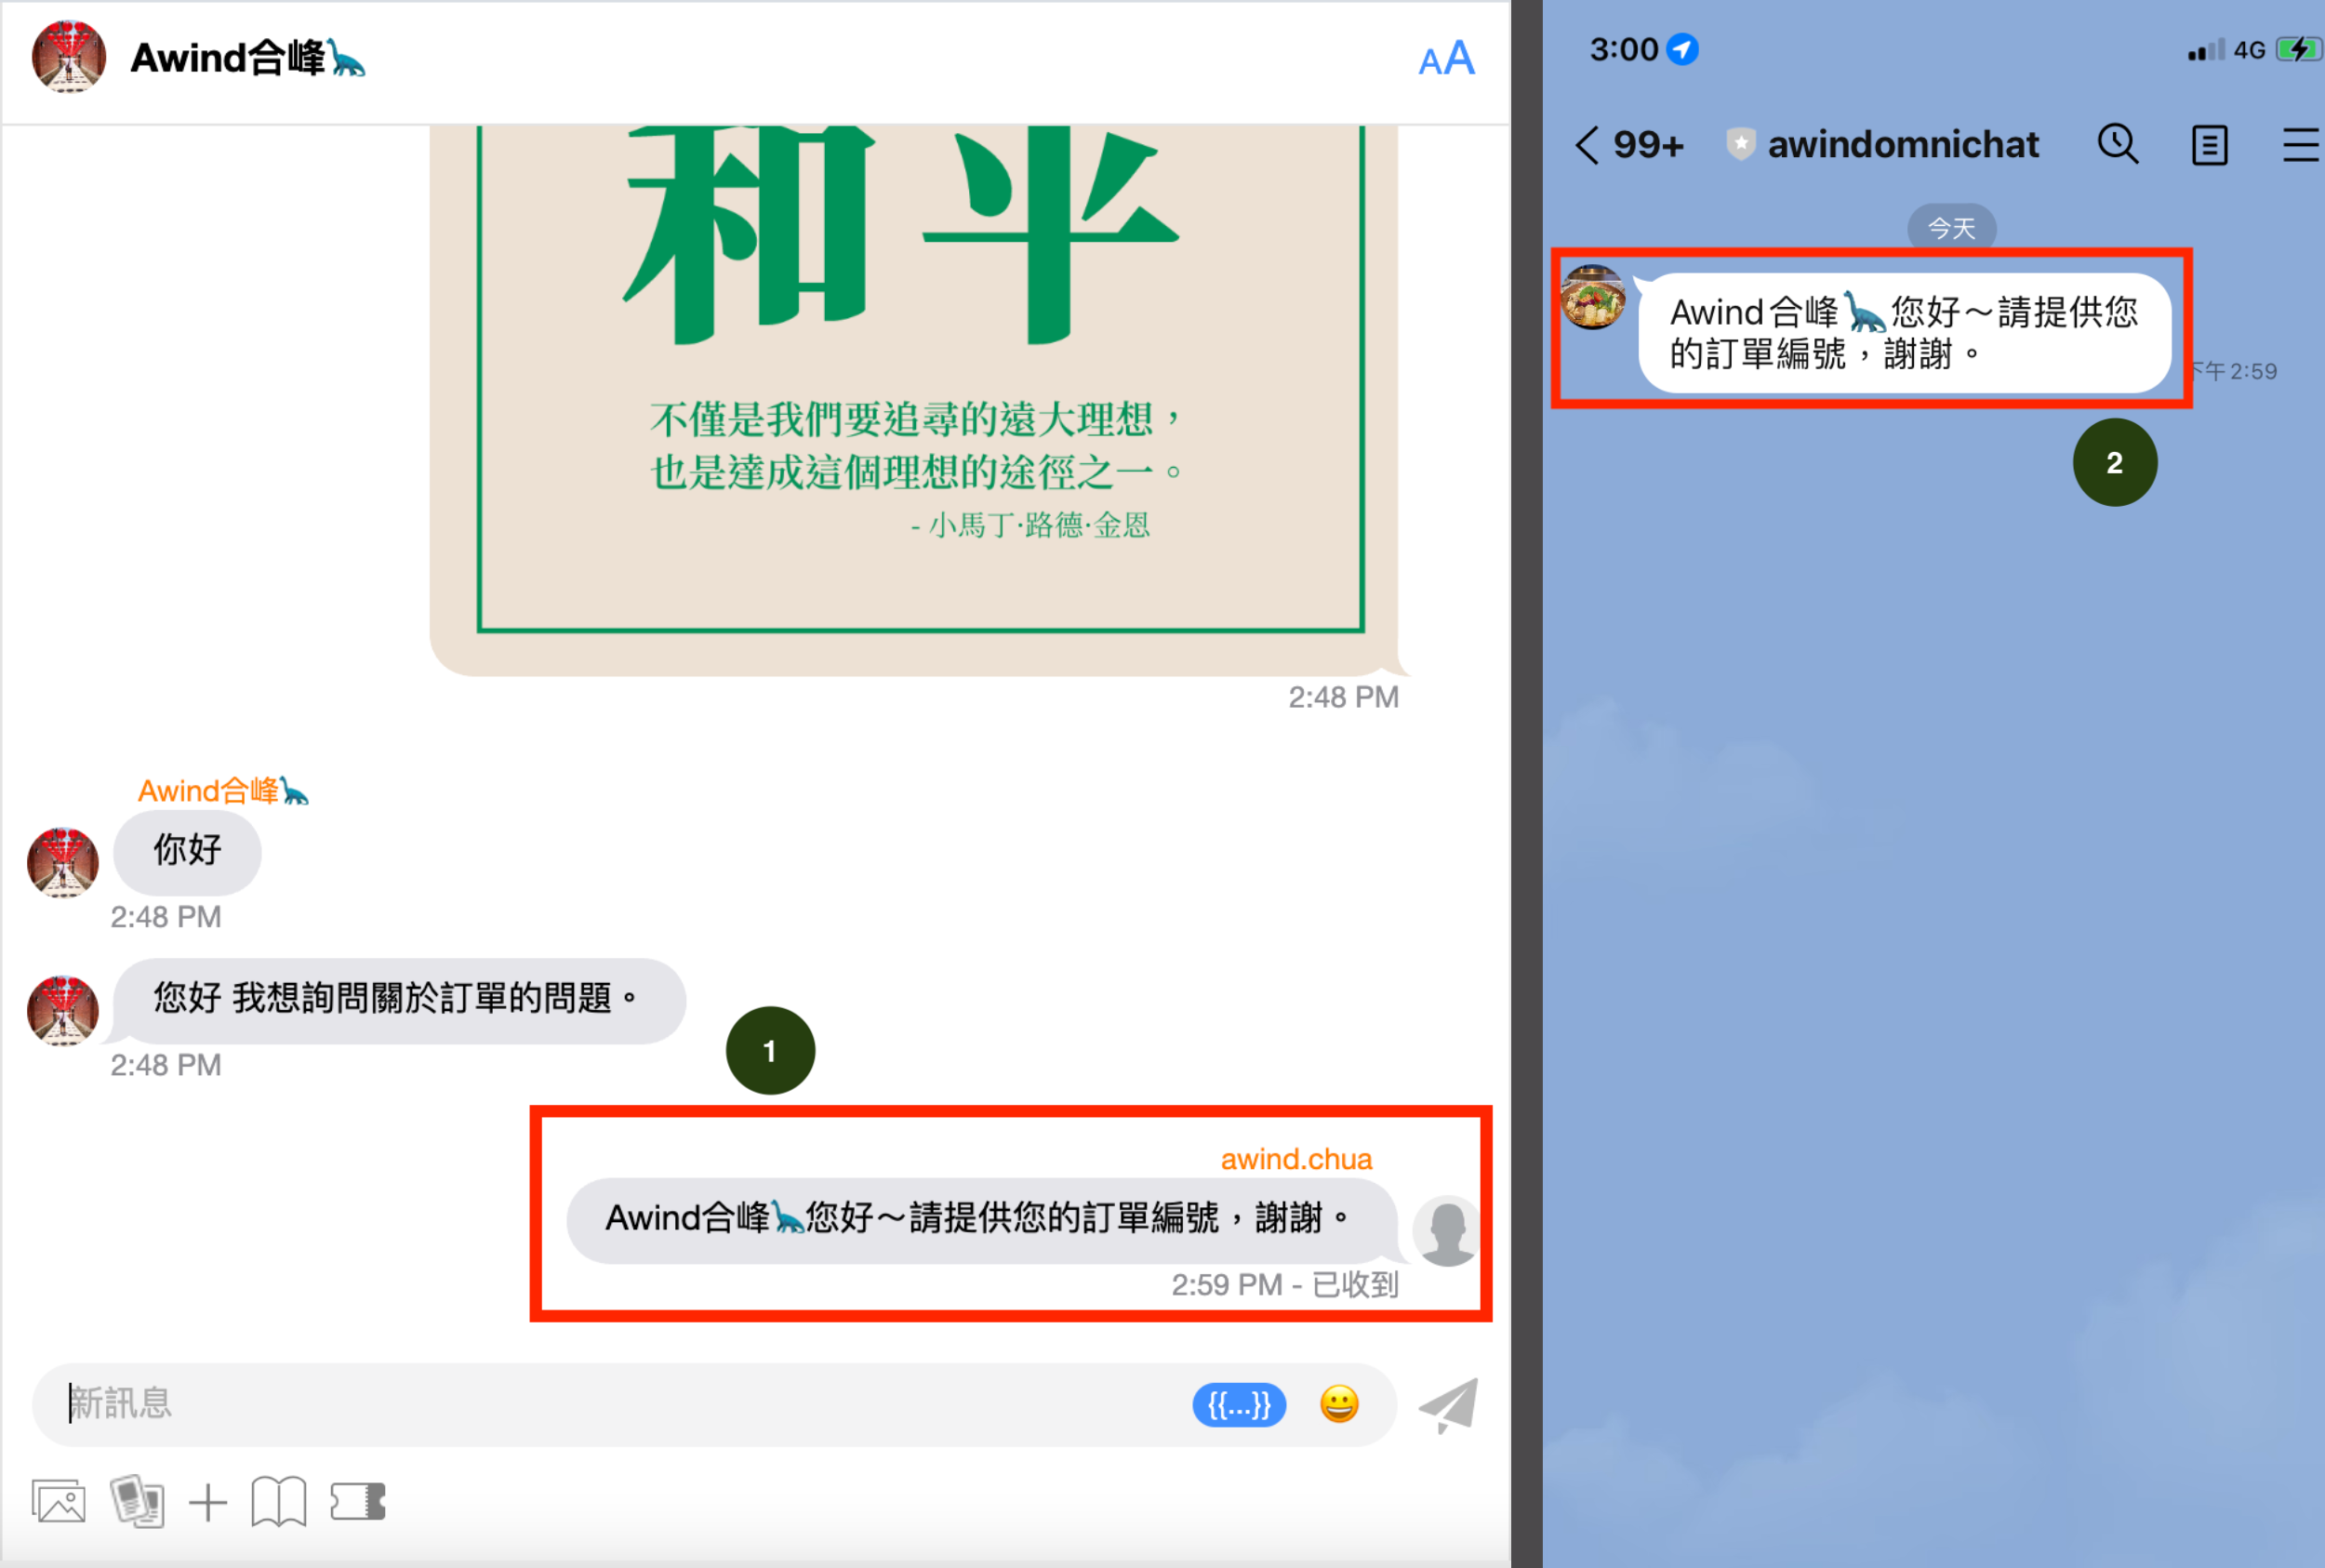
Task: Click the plus add icon
Action: [208, 1502]
